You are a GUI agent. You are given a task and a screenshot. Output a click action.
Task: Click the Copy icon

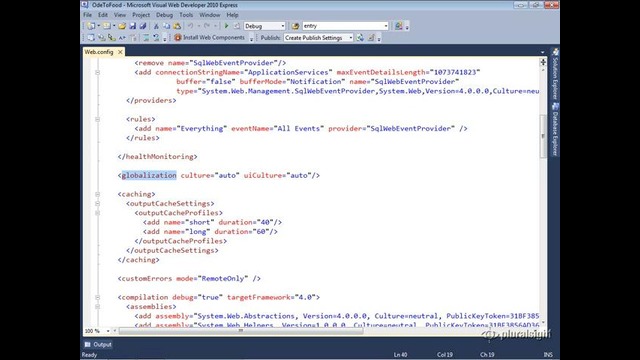[167, 26]
